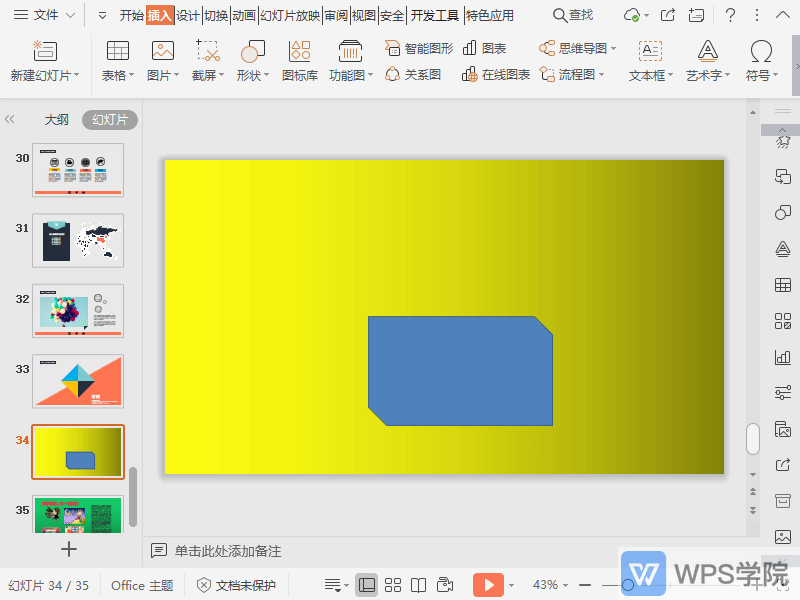Switch to slide sorter view
The height and width of the screenshot is (600, 800).
click(x=393, y=585)
